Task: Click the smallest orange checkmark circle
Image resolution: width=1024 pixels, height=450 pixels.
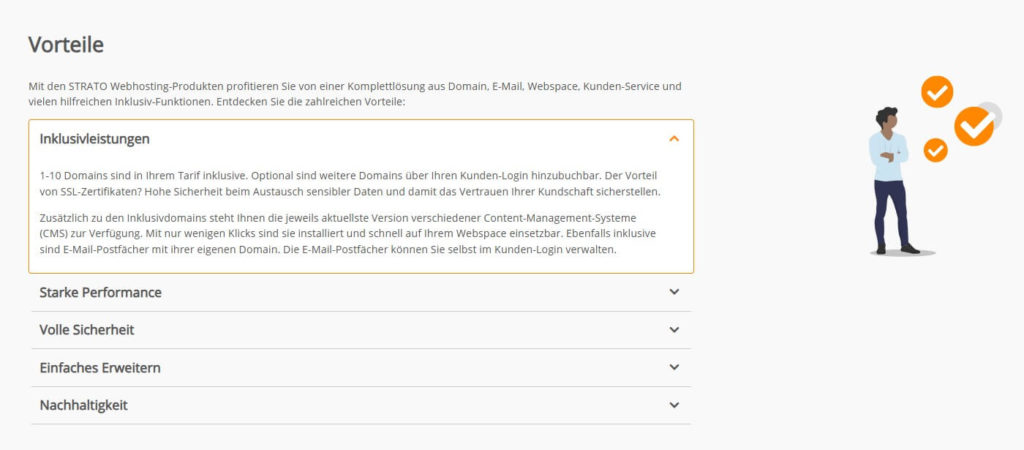Action: (x=935, y=150)
